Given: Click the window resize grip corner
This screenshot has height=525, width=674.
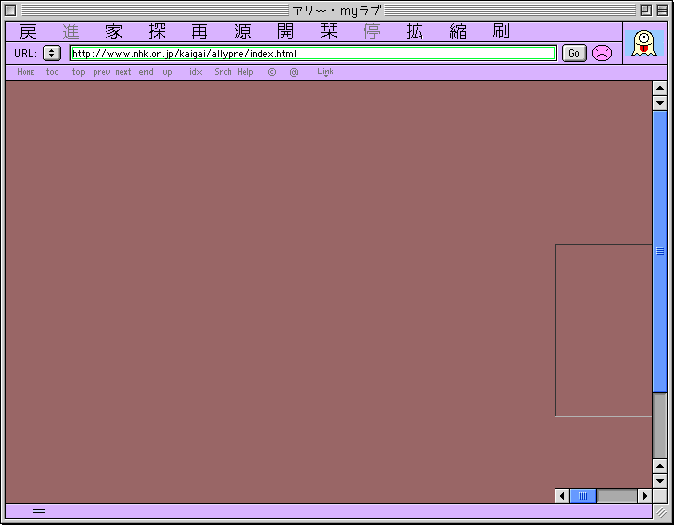Looking at the screenshot, I should click(661, 512).
